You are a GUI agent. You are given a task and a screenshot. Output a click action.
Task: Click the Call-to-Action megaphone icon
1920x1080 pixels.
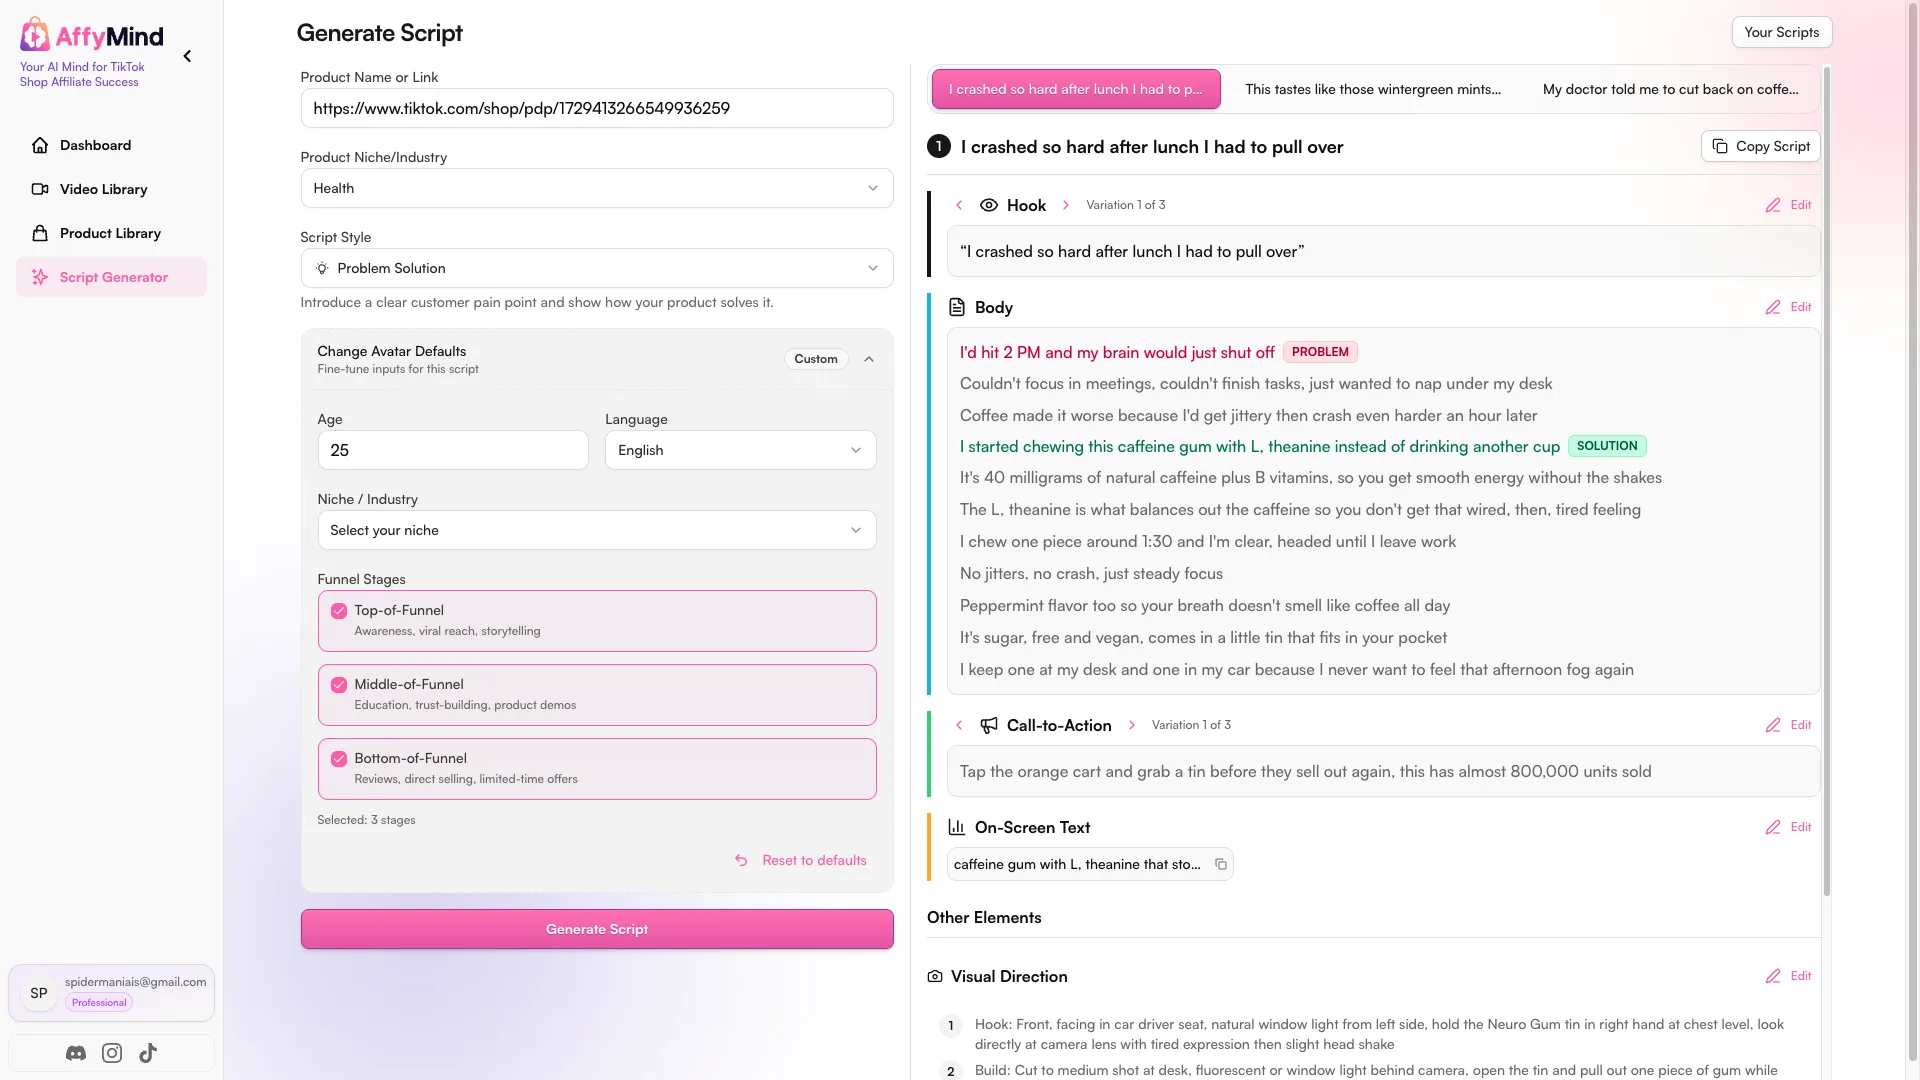(x=989, y=725)
